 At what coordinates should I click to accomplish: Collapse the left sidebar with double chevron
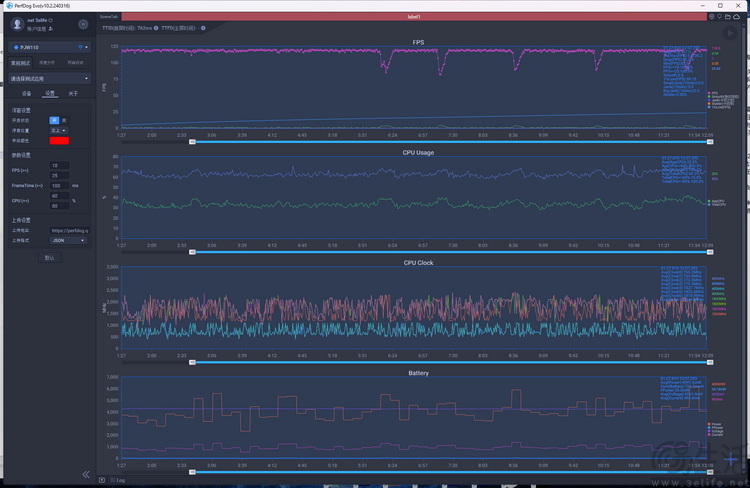[x=86, y=474]
